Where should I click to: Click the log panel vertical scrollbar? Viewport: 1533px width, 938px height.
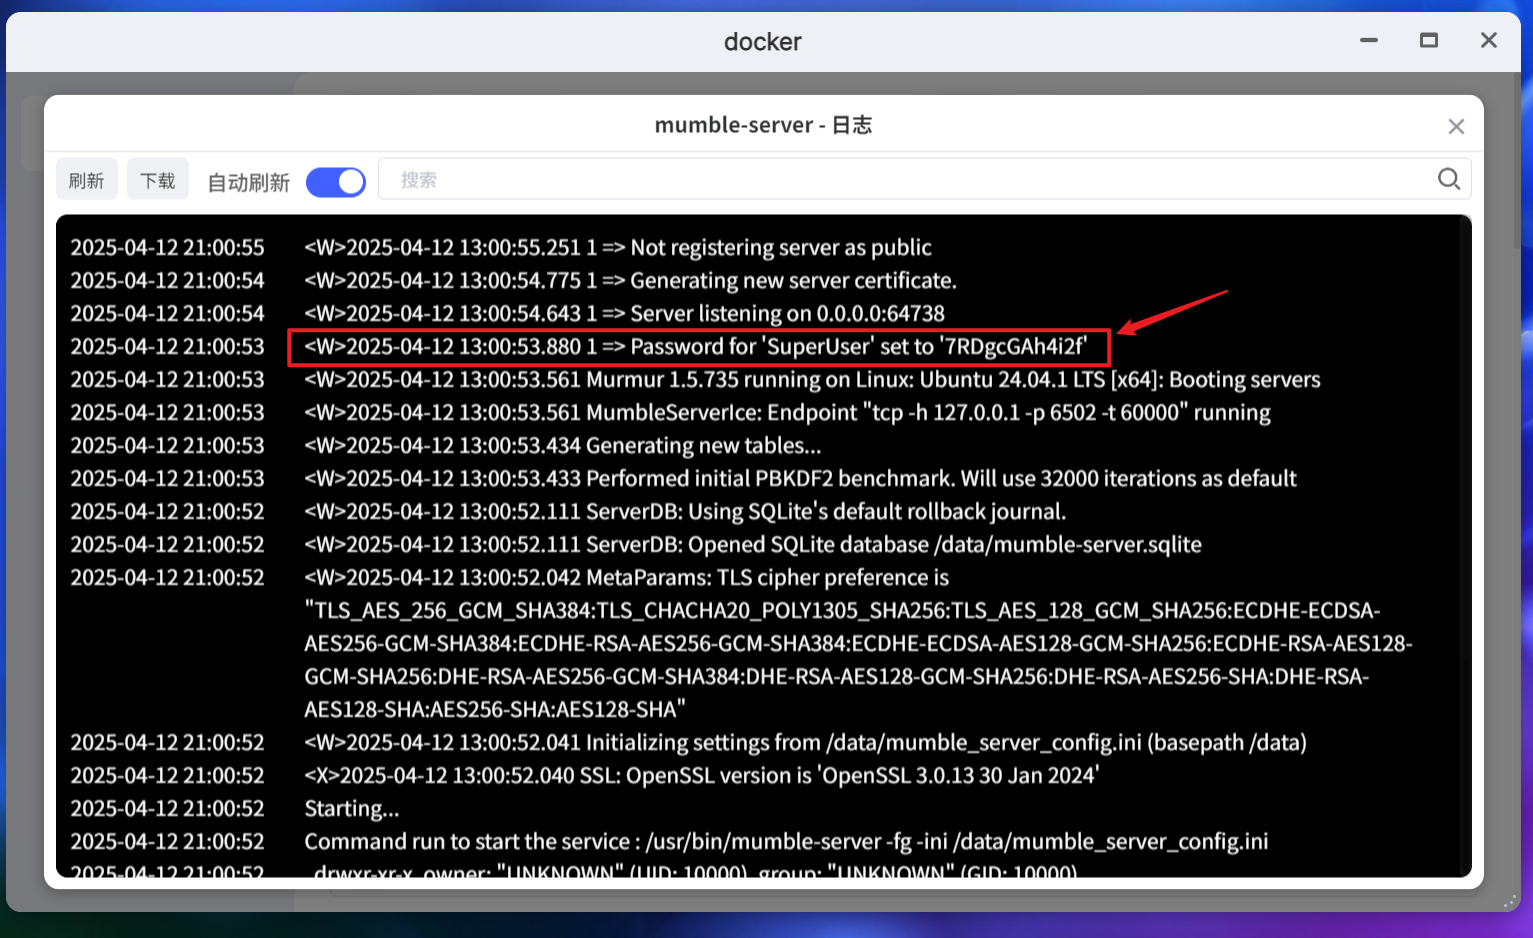[1466, 546]
